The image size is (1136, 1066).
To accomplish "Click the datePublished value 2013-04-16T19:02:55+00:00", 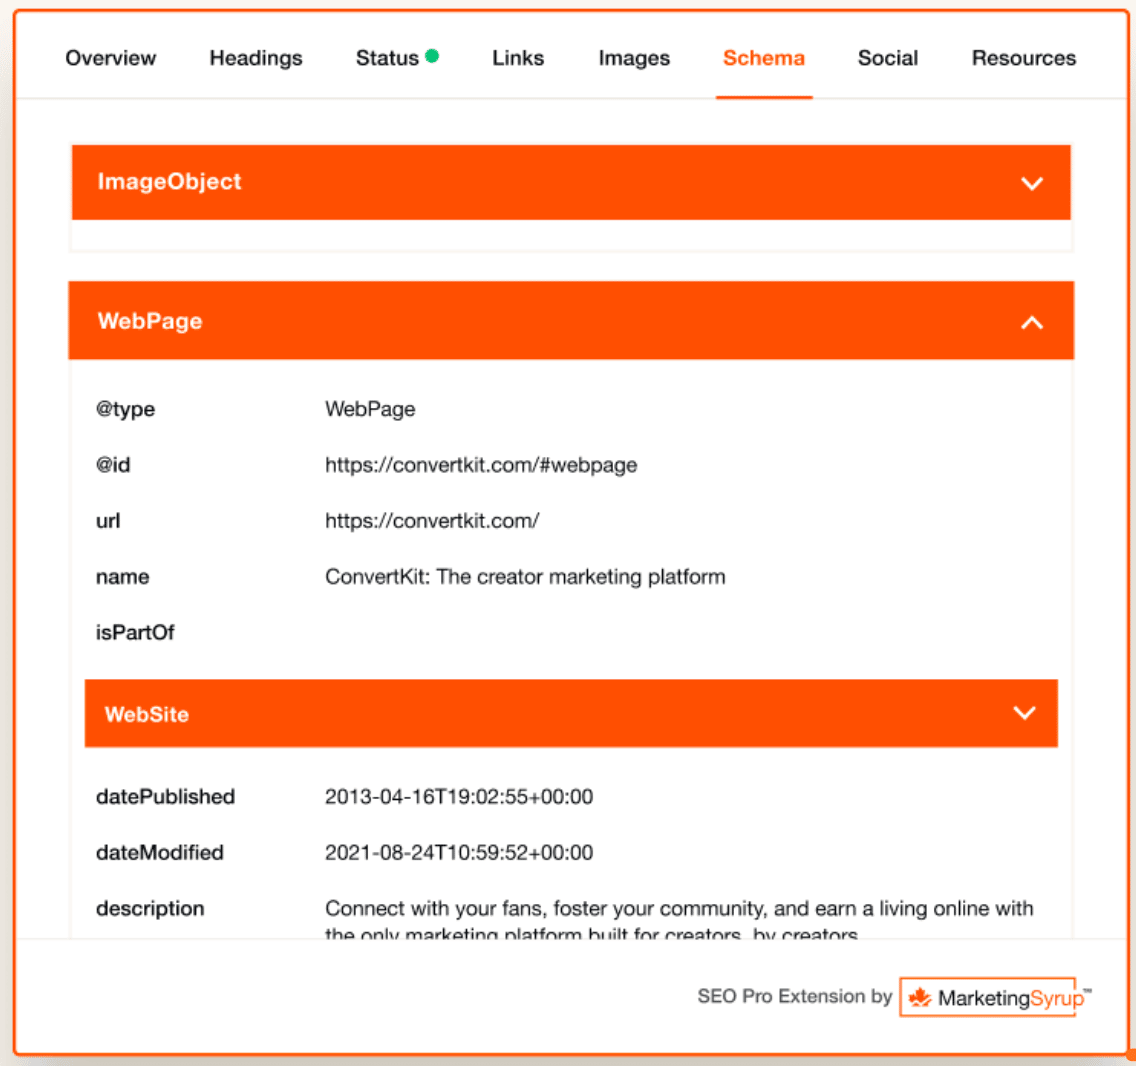I will [x=459, y=797].
